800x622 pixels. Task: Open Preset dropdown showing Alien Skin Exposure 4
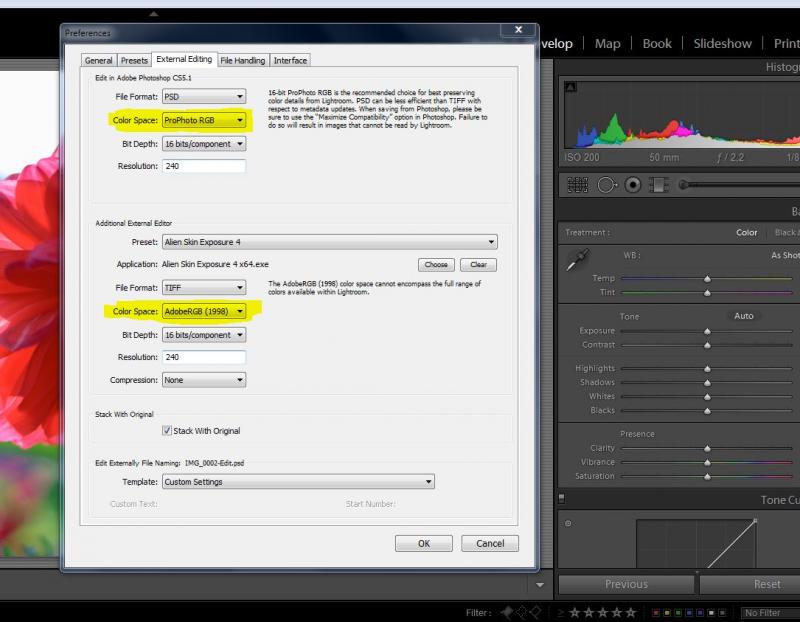click(330, 242)
